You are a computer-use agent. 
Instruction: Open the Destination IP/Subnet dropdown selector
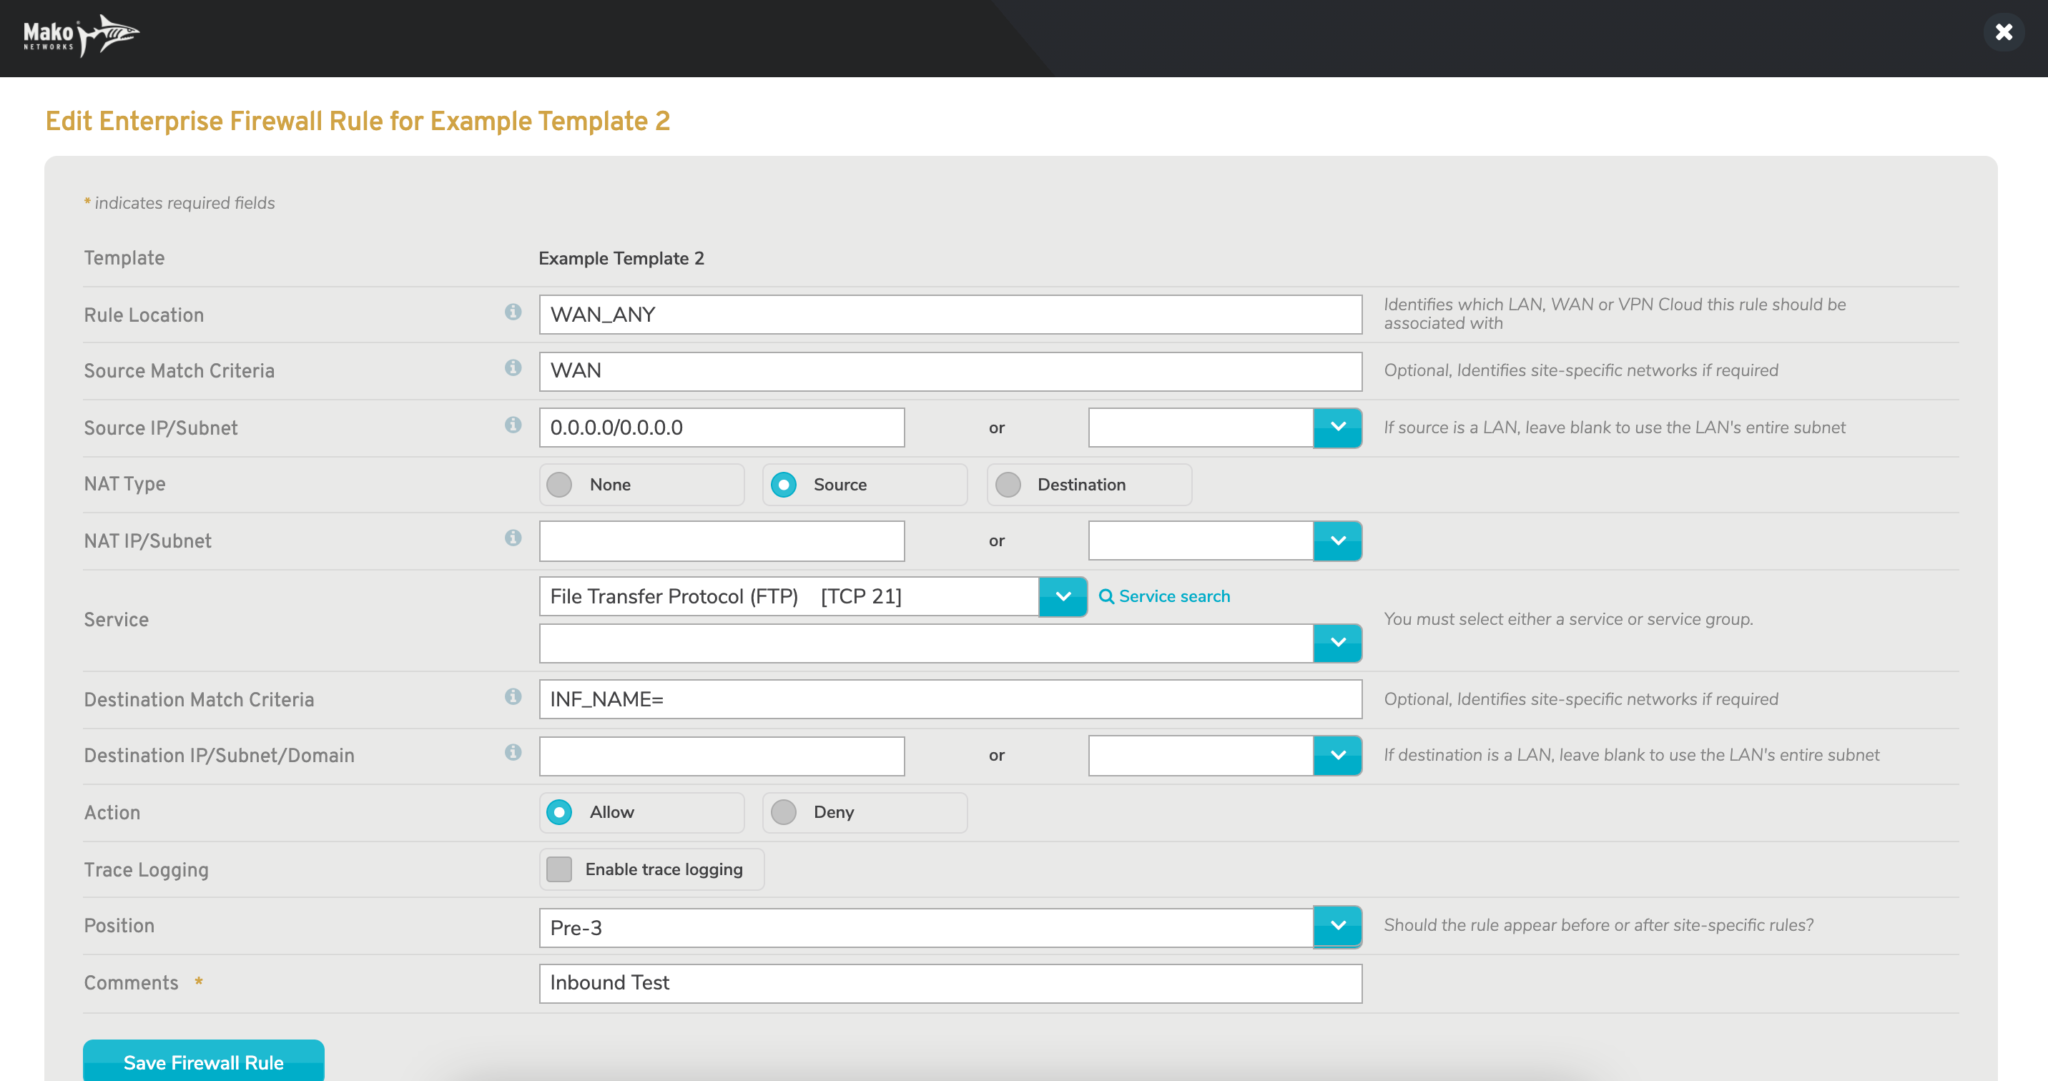[x=1337, y=755]
